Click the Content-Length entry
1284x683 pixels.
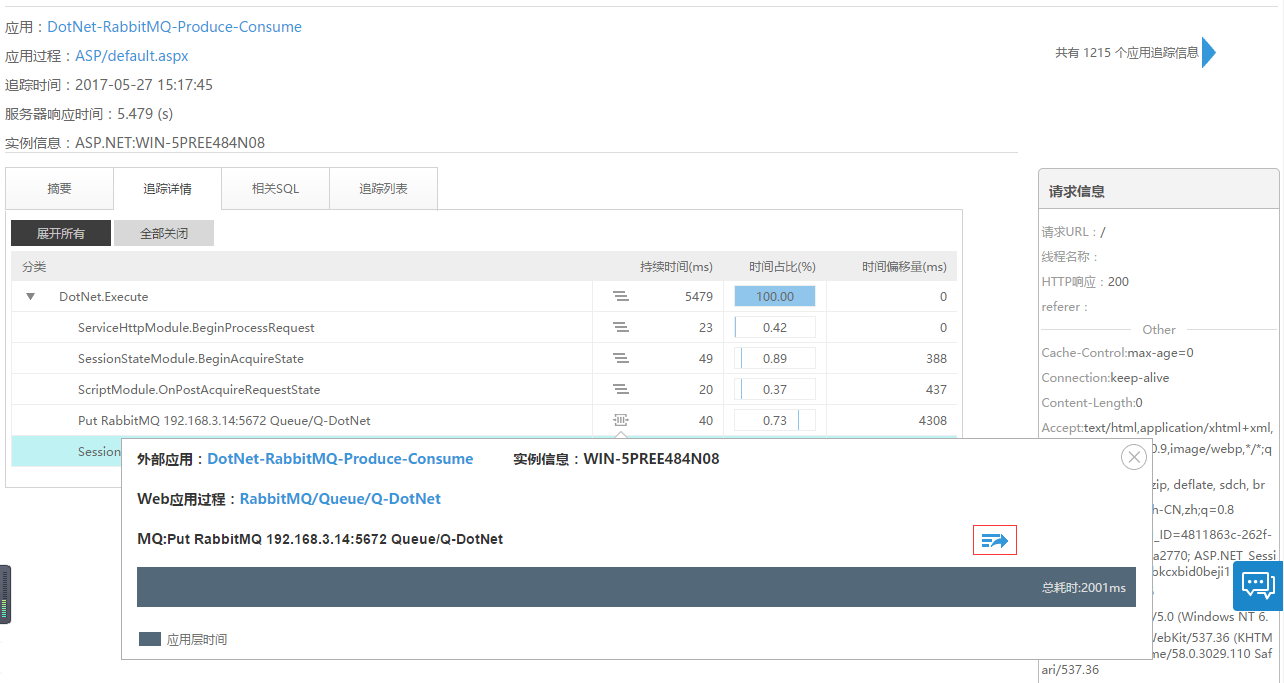pos(1092,403)
